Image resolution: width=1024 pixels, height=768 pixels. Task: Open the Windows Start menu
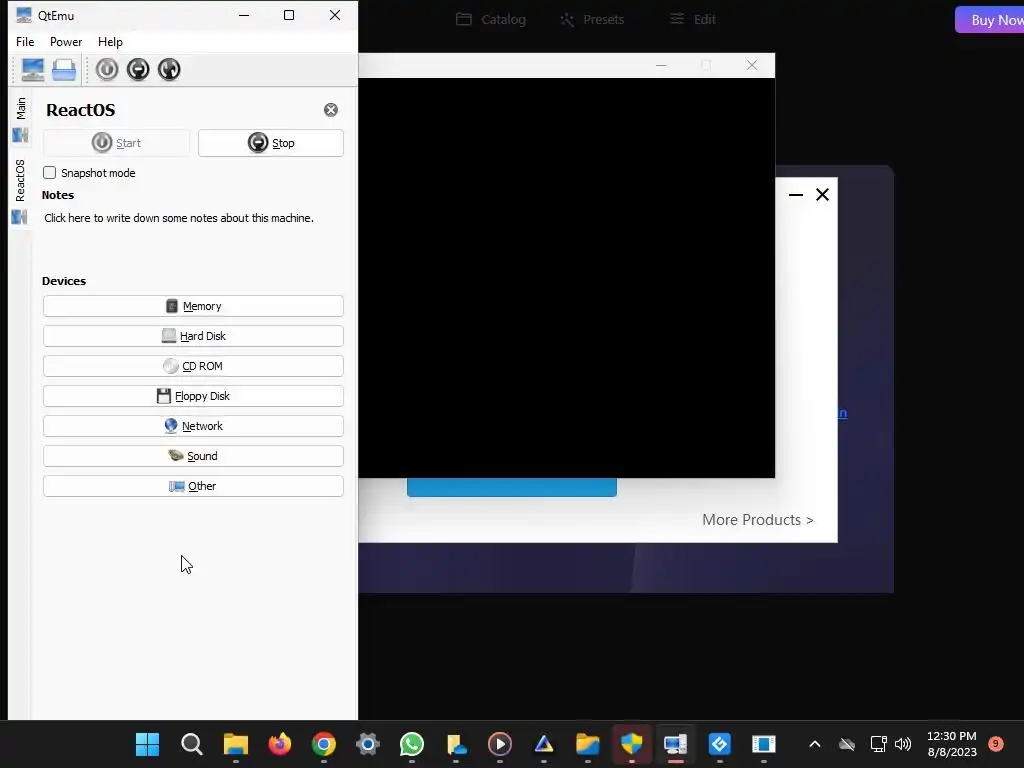pyautogui.click(x=148, y=744)
